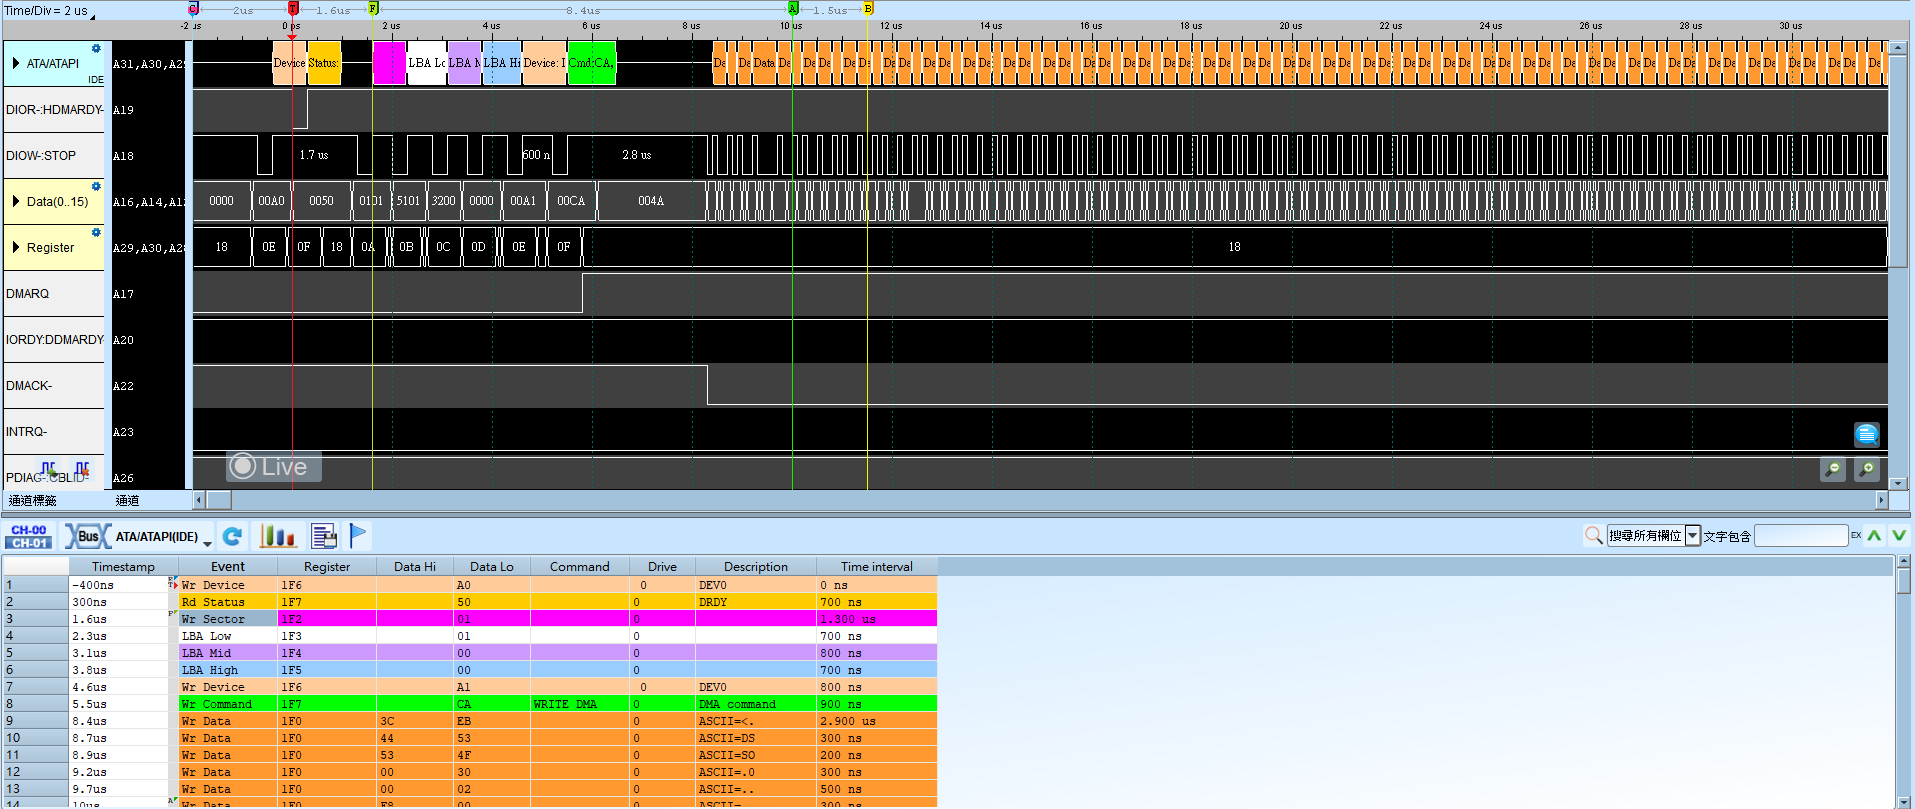
Task: Select the Wr Sector event row
Action: [469, 619]
